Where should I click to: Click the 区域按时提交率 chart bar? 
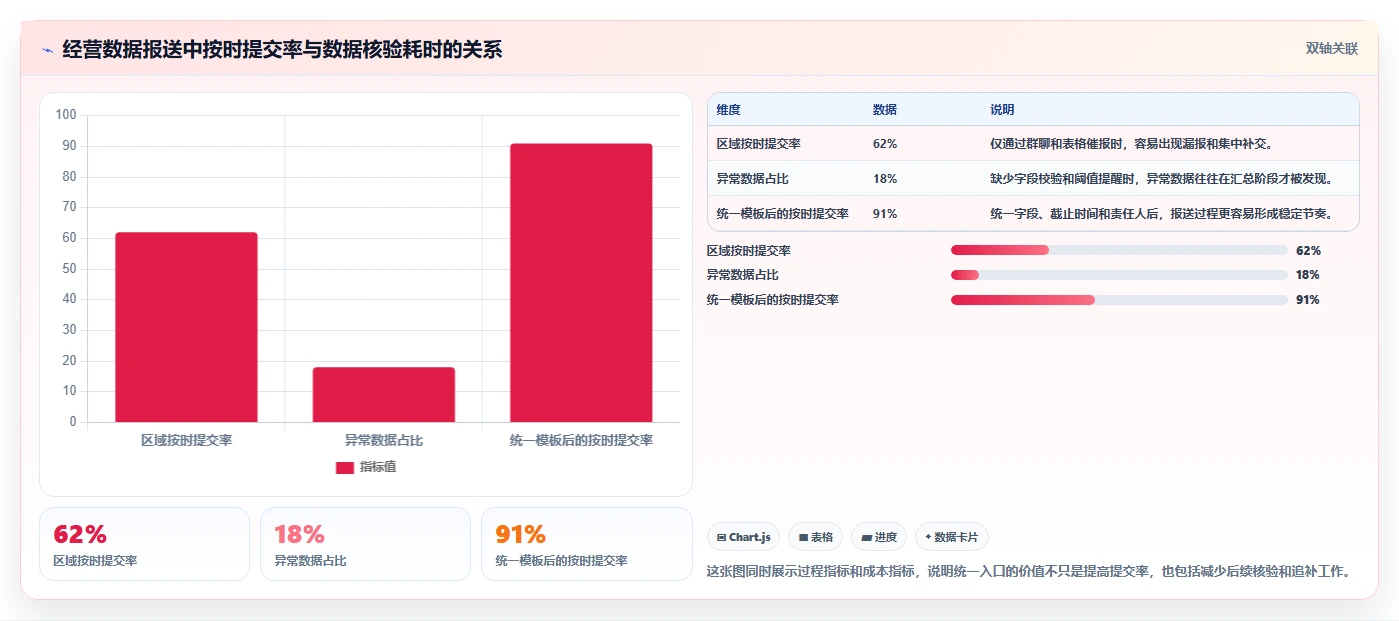point(186,327)
